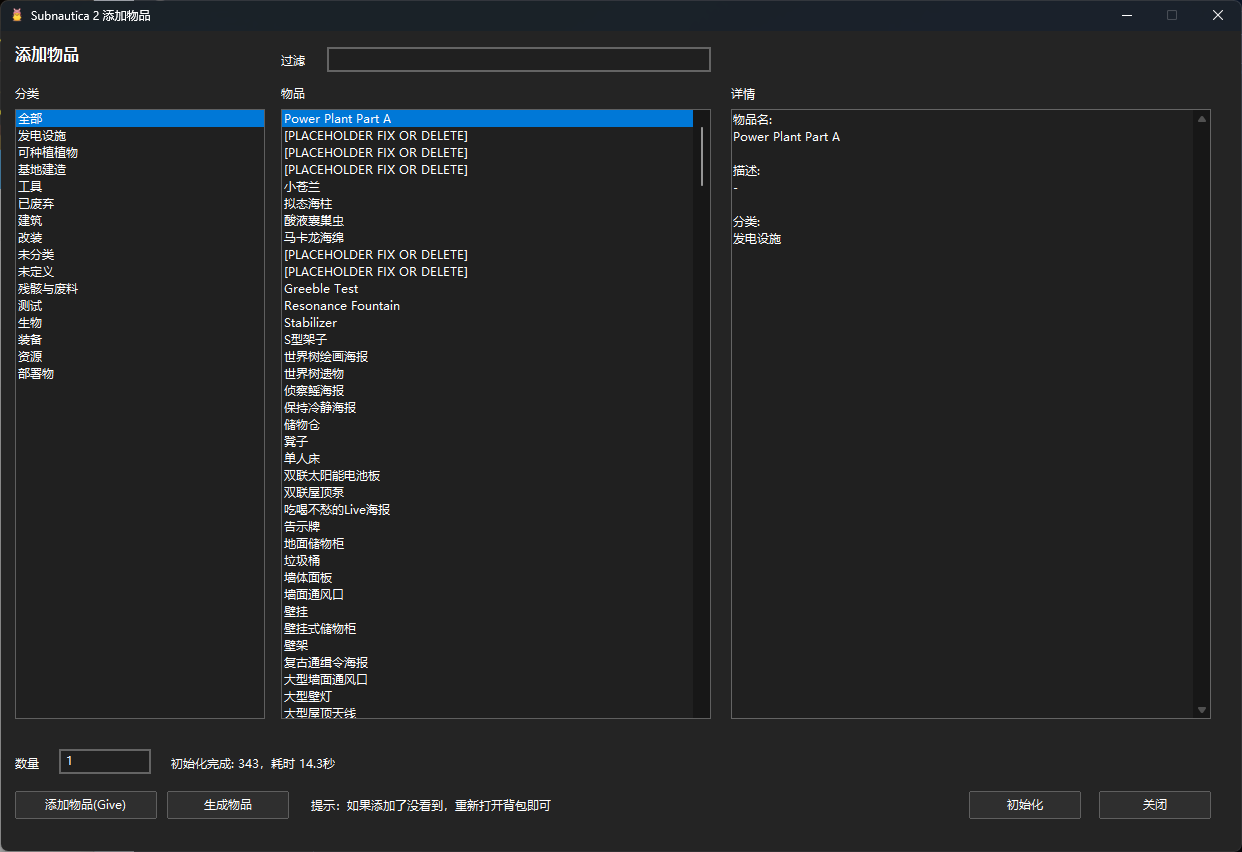1242x852 pixels.
Task: Select the 壁架 item
Action: point(487,645)
